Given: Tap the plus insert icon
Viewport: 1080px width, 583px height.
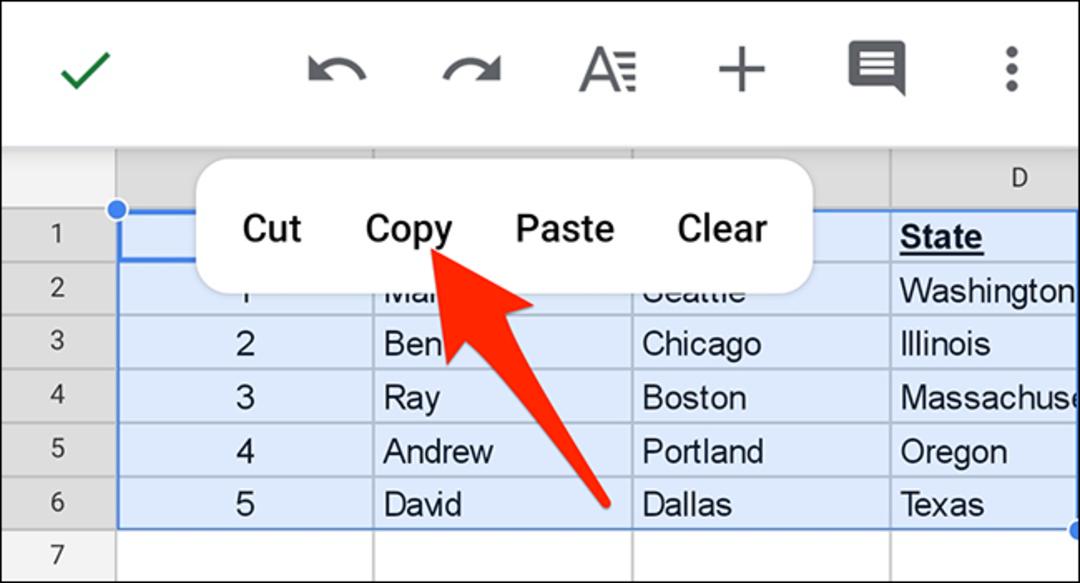Looking at the screenshot, I should (742, 70).
